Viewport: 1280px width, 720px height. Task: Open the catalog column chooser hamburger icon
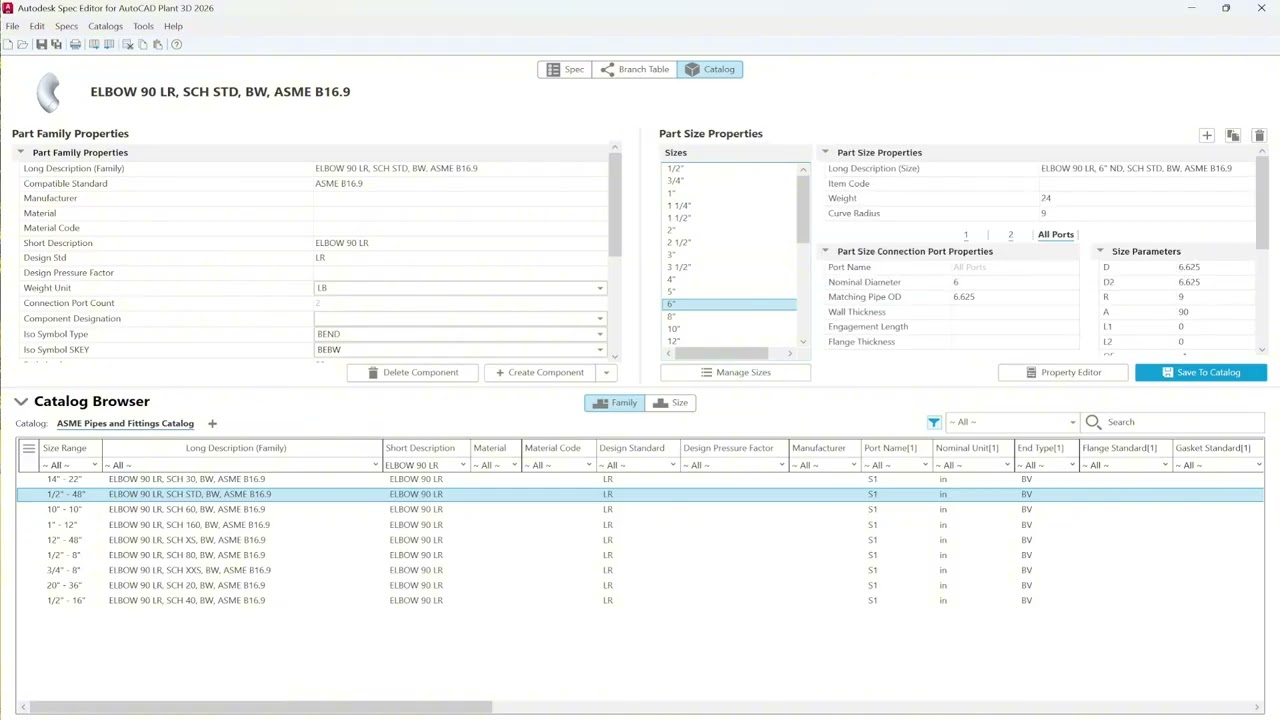[29, 448]
